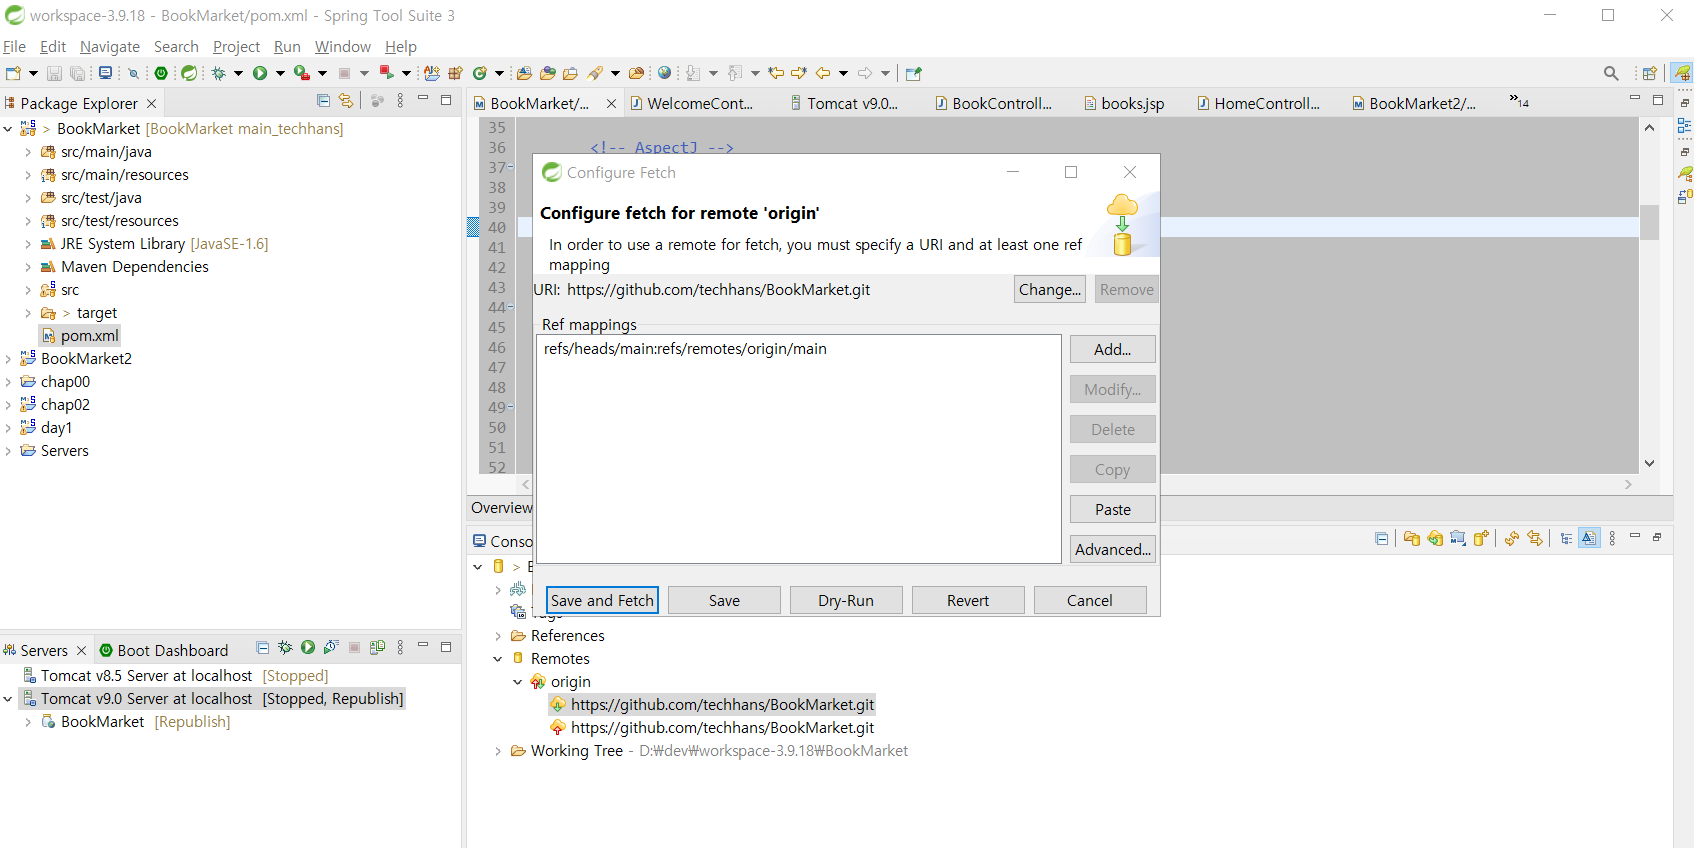Viewport: 1694px width, 848px height.
Task: Click Refresh icon in Git Repositories toolbar
Action: (1512, 539)
